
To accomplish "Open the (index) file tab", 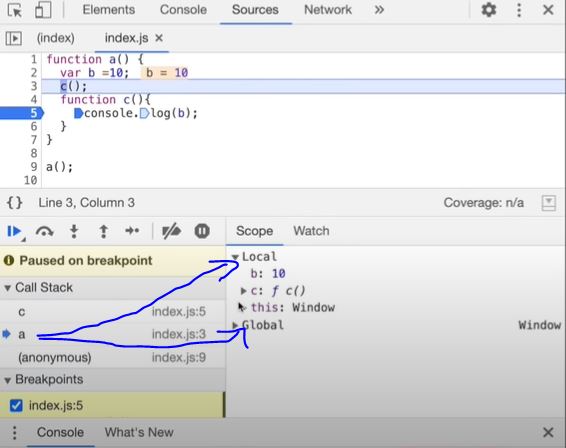I will (x=56, y=38).
